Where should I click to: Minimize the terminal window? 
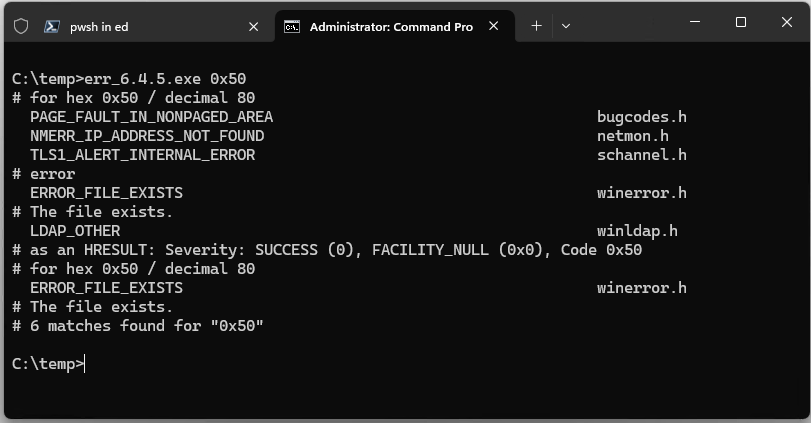[x=695, y=22]
